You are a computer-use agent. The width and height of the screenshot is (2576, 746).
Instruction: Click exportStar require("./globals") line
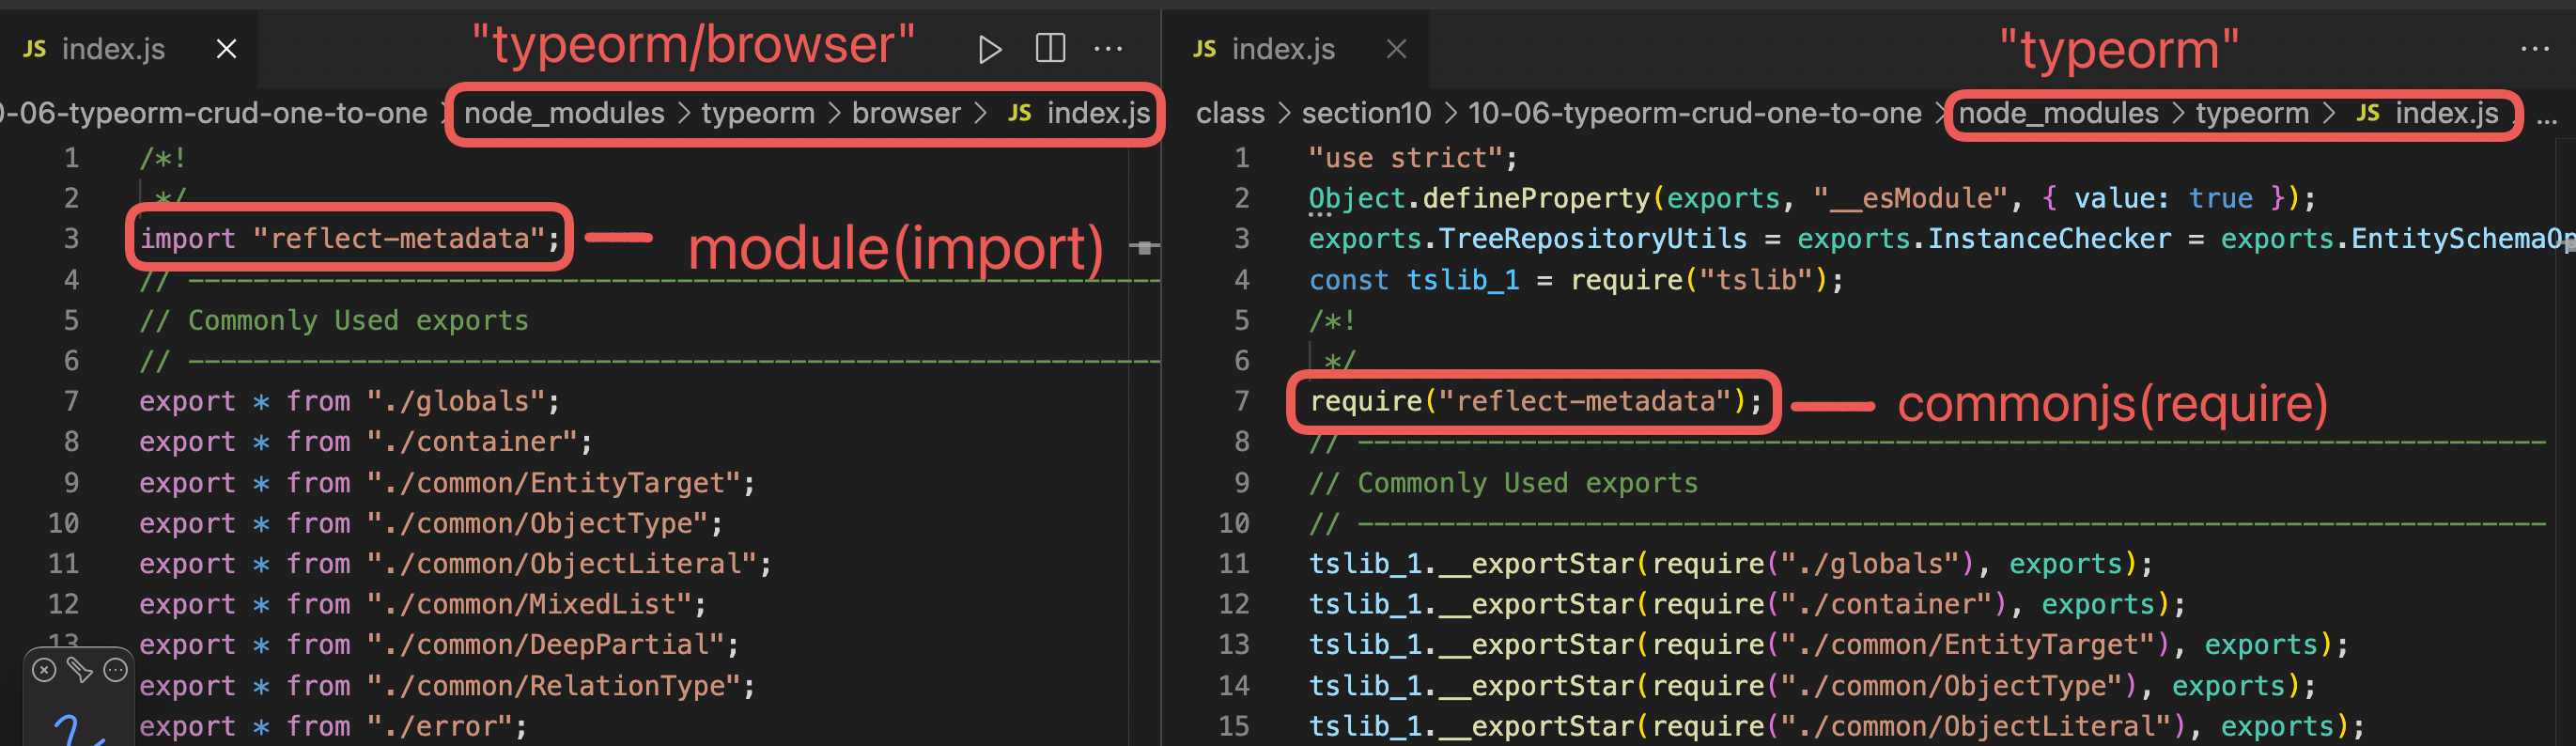pos(1730,564)
